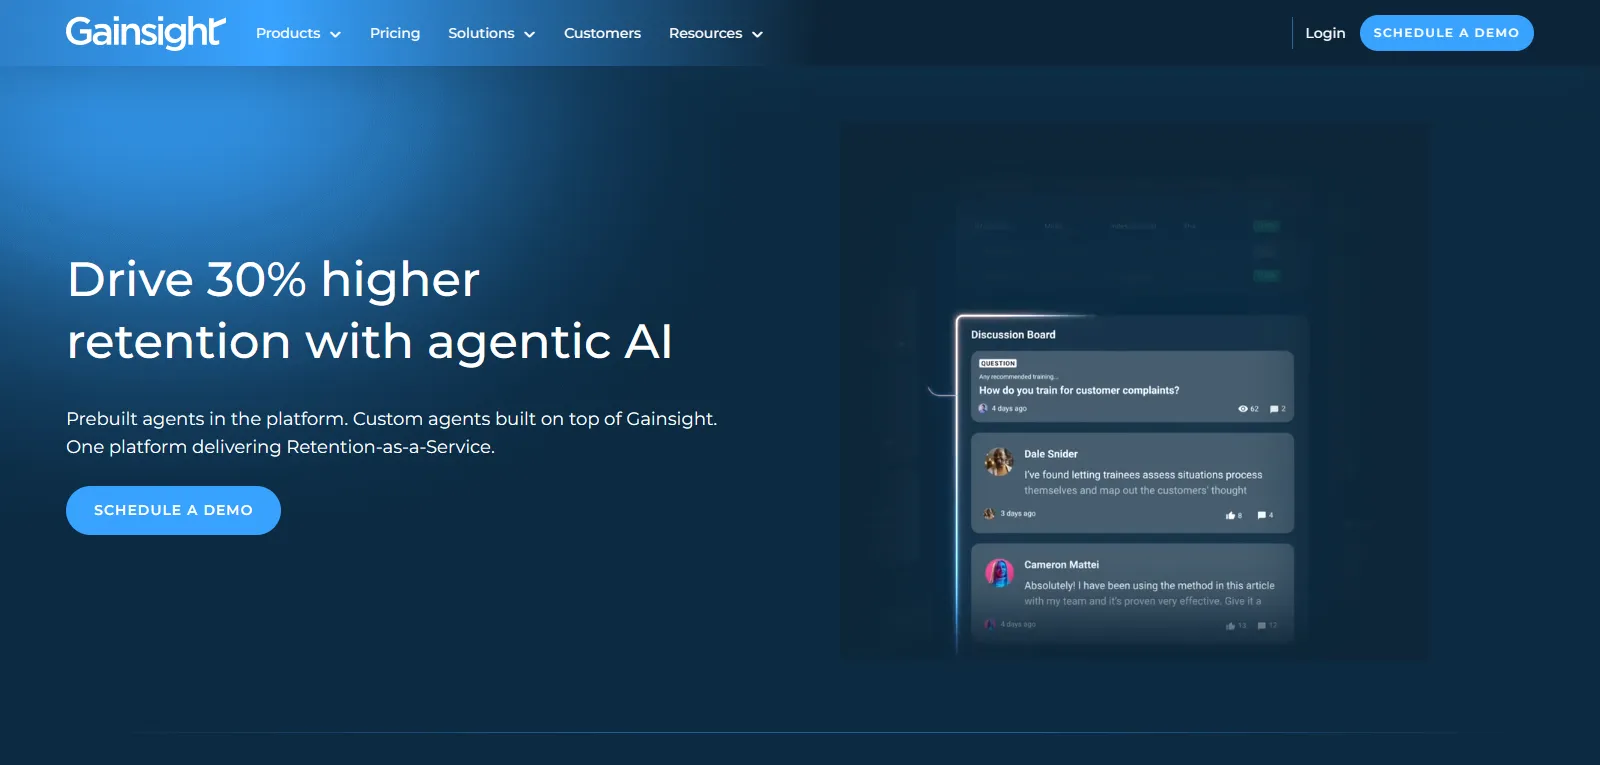This screenshot has width=1600, height=765.
Task: Go to the Customers page
Action: tap(602, 33)
